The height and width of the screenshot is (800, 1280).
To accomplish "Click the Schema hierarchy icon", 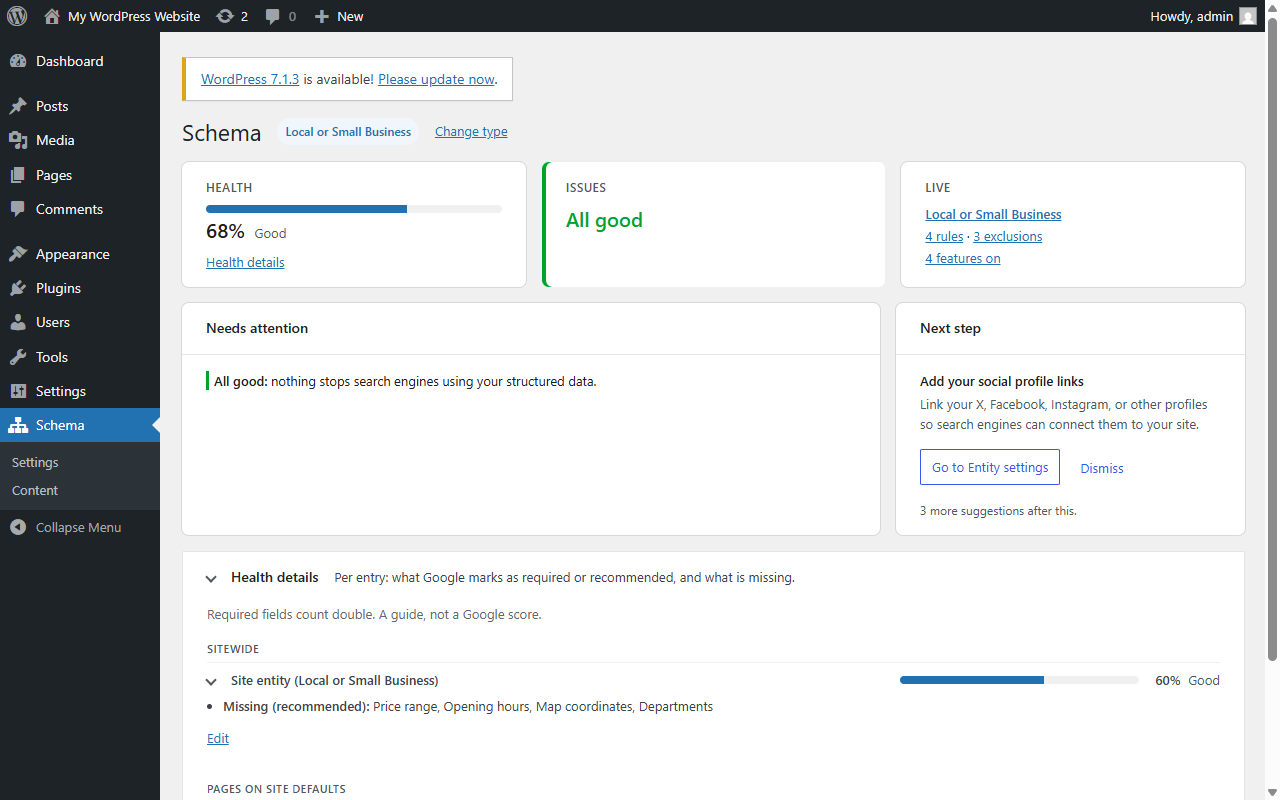I will (18, 425).
